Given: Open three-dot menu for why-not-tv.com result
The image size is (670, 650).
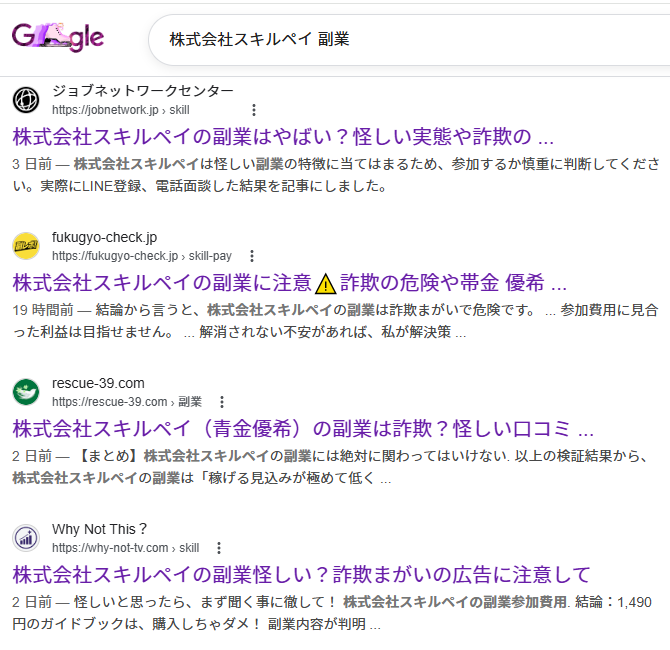Looking at the screenshot, I should 219,547.
